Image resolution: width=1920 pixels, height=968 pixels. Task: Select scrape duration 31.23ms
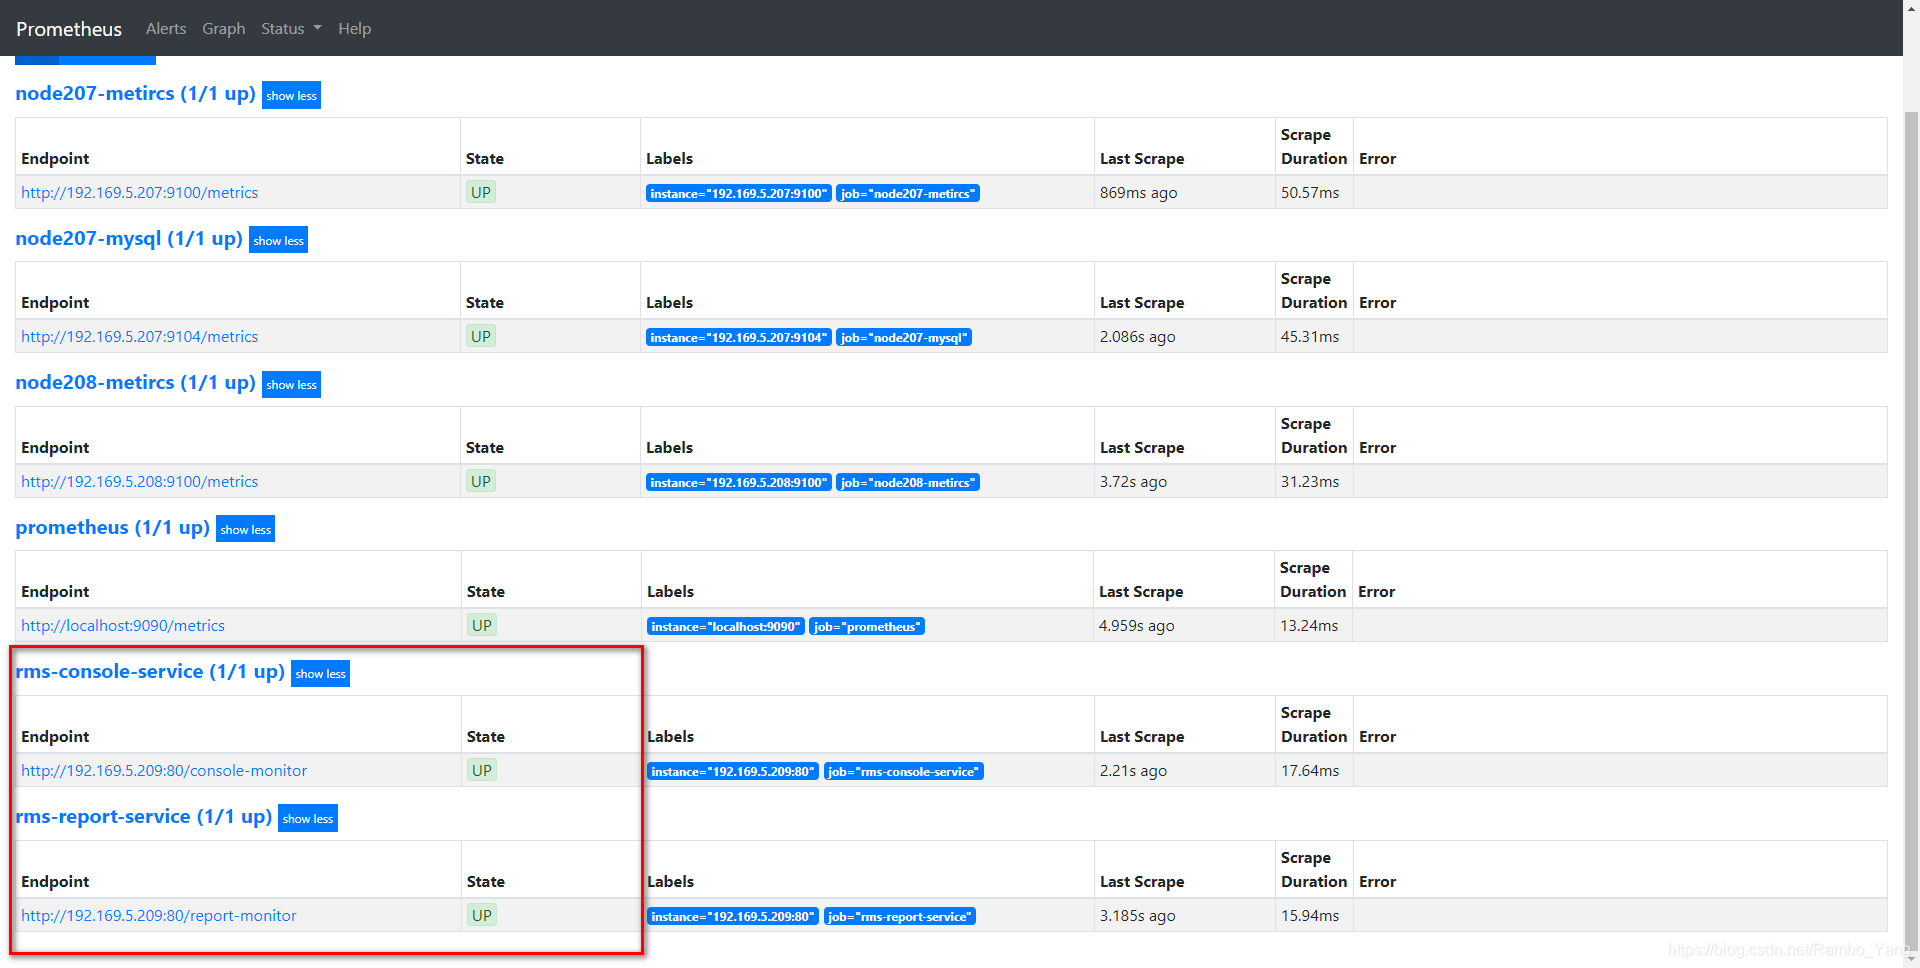[1310, 482]
